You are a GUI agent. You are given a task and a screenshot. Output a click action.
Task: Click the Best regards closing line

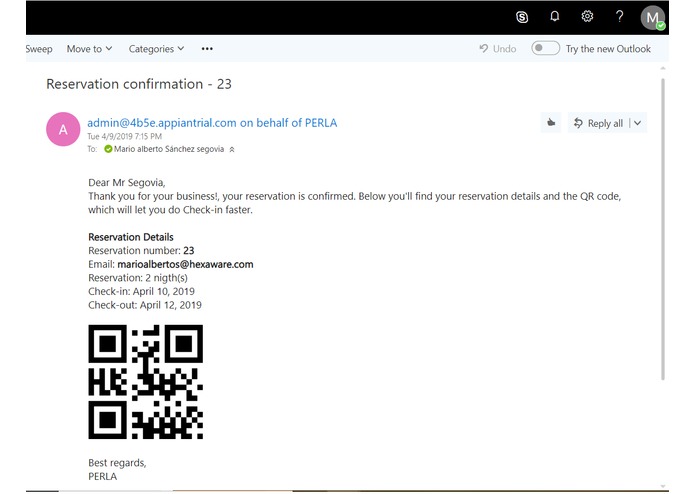click(117, 463)
